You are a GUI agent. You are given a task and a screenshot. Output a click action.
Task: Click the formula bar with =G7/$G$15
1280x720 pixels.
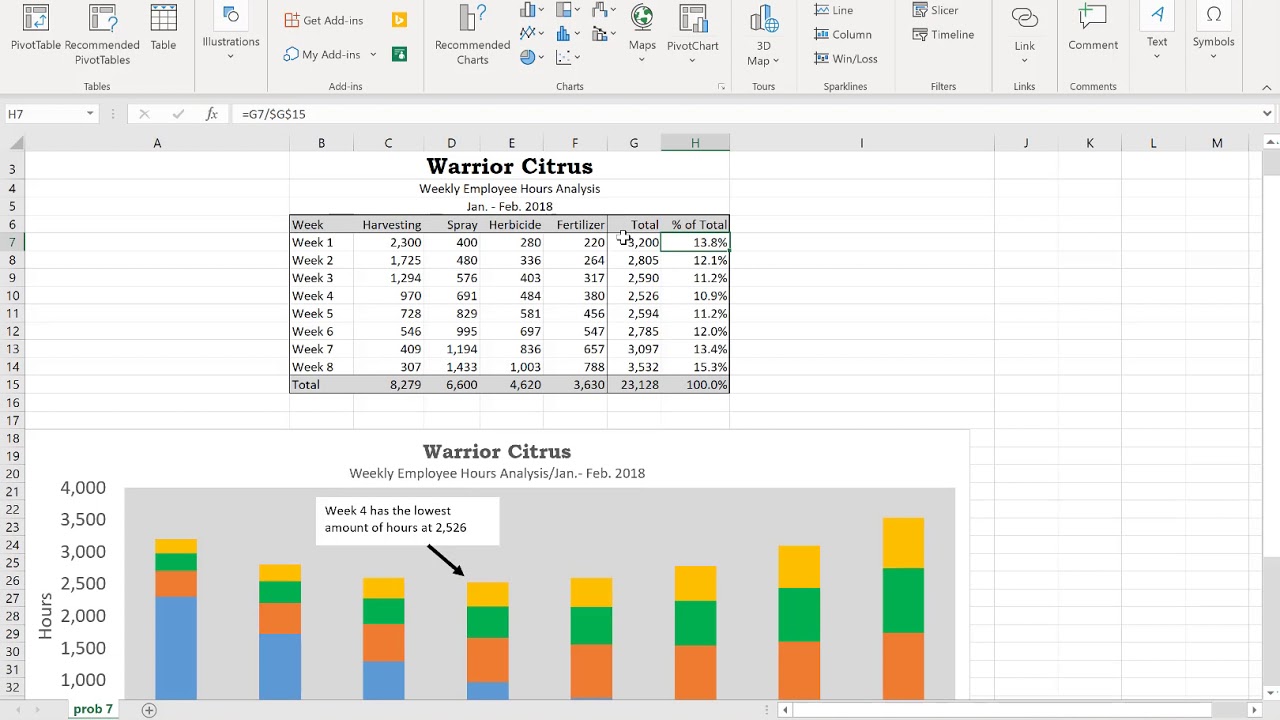(745, 114)
